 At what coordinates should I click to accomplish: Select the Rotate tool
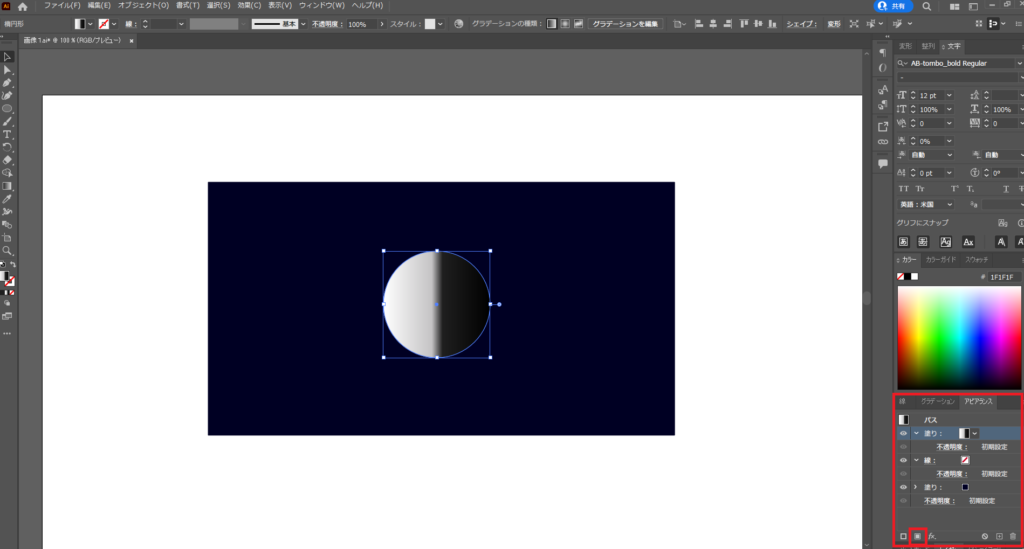(7, 148)
